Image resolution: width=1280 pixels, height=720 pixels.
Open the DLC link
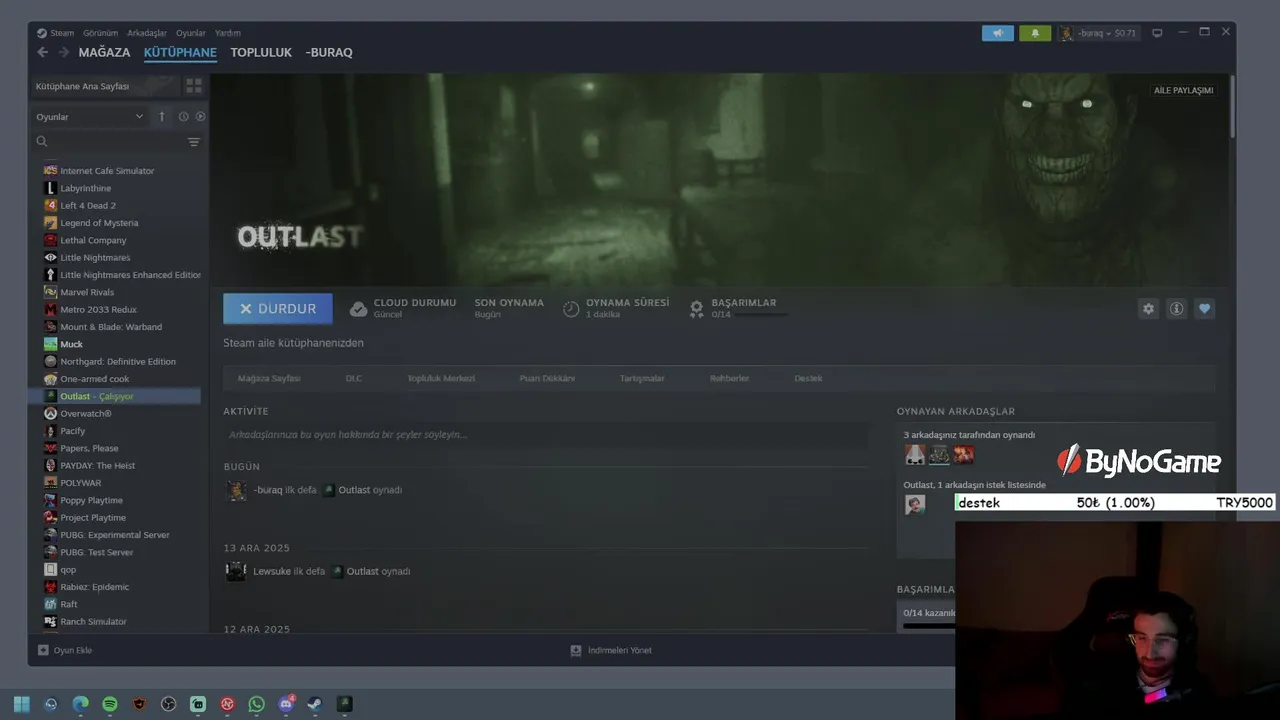click(x=354, y=379)
